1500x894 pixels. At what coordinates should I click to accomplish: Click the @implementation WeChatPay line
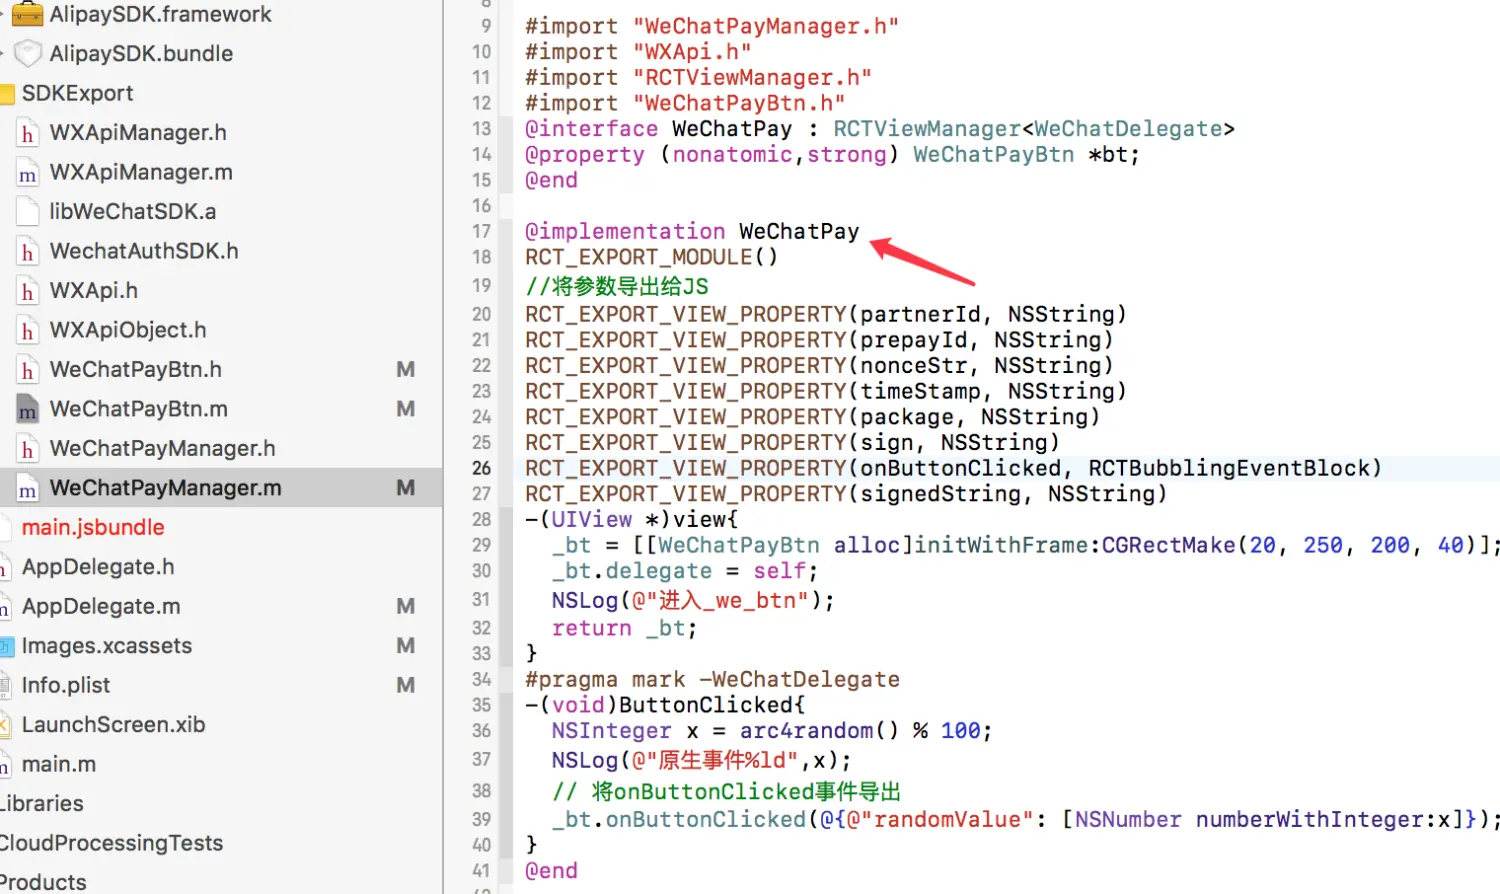tap(692, 232)
